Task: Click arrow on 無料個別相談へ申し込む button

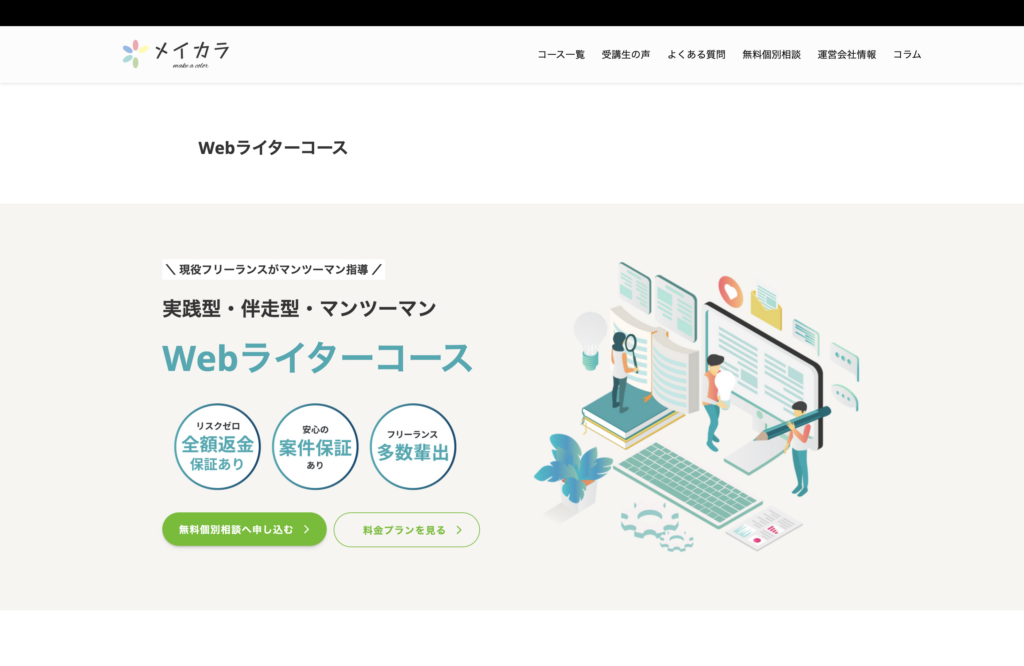Action: pyautogui.click(x=306, y=530)
